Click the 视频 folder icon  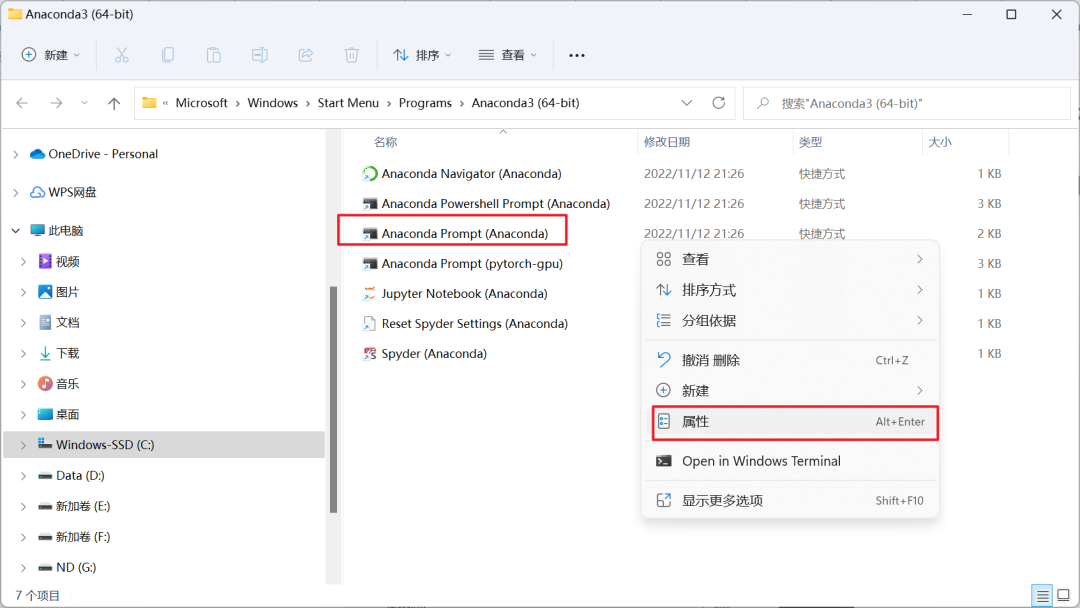45,261
